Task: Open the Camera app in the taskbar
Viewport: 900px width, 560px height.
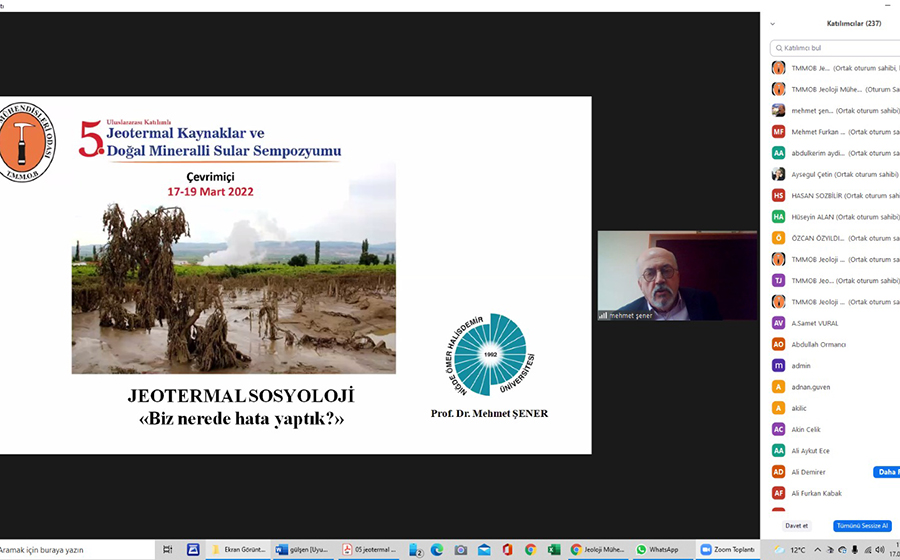Action: point(460,550)
